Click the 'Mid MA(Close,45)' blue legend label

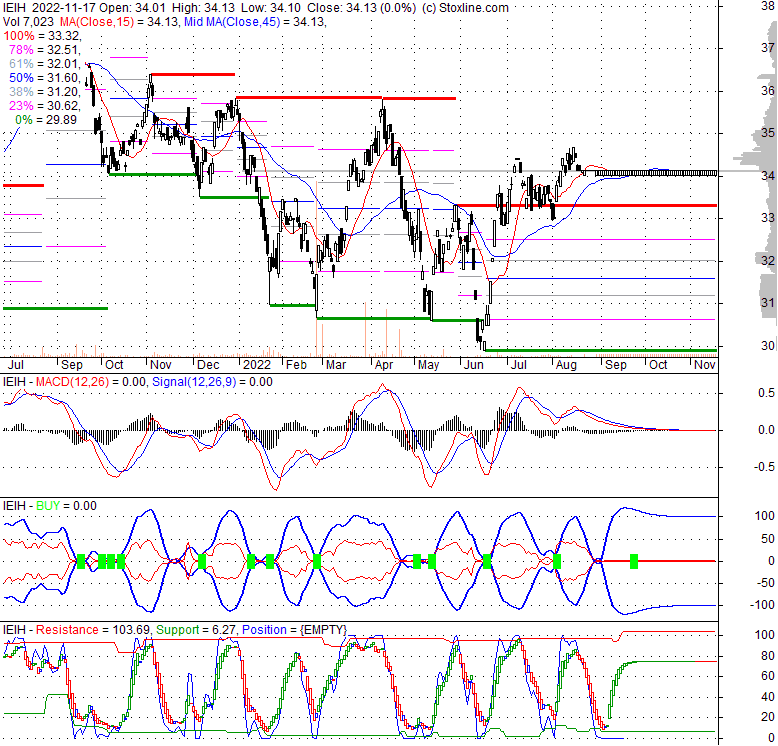point(230,22)
